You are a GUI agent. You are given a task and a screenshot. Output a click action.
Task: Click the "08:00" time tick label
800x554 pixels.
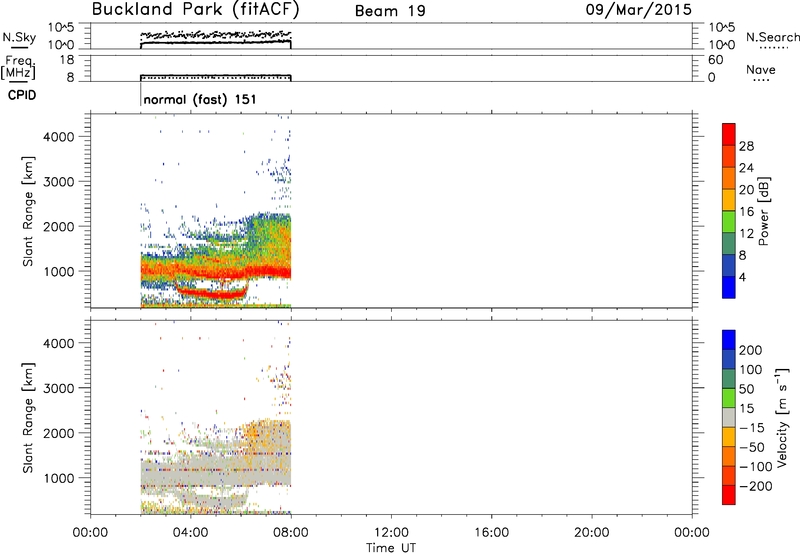[x=291, y=533]
